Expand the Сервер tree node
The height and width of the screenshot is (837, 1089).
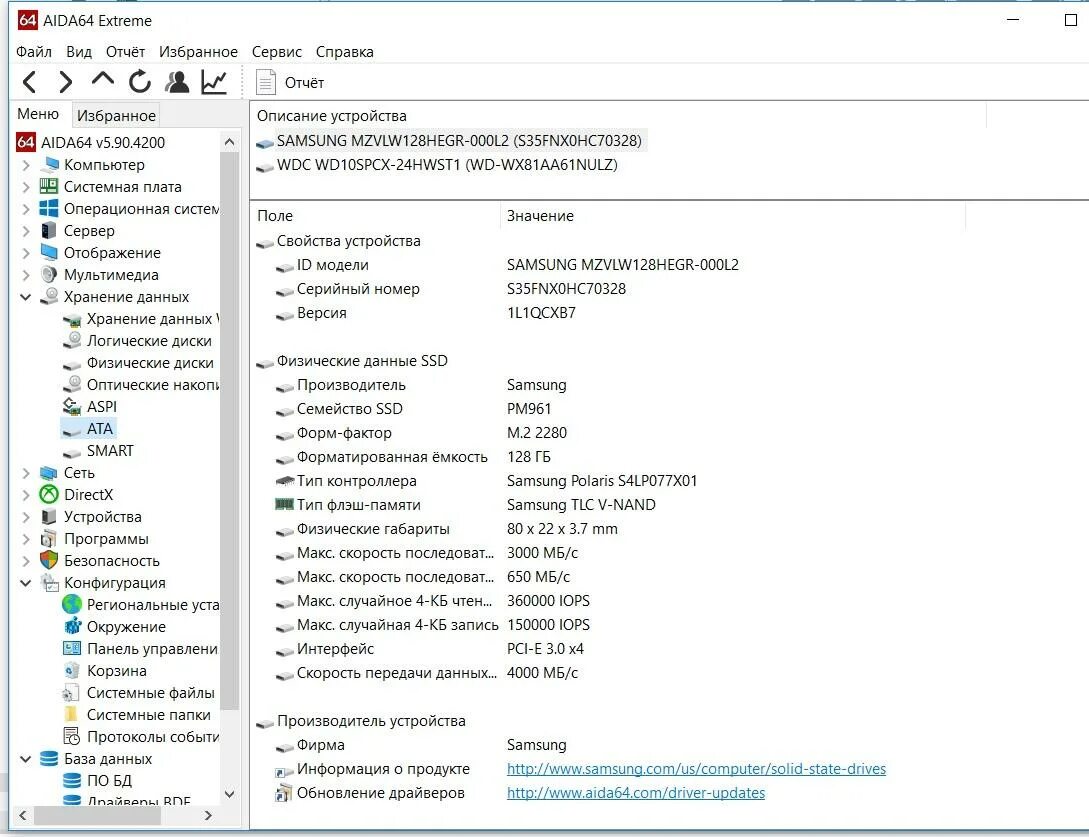(x=26, y=231)
